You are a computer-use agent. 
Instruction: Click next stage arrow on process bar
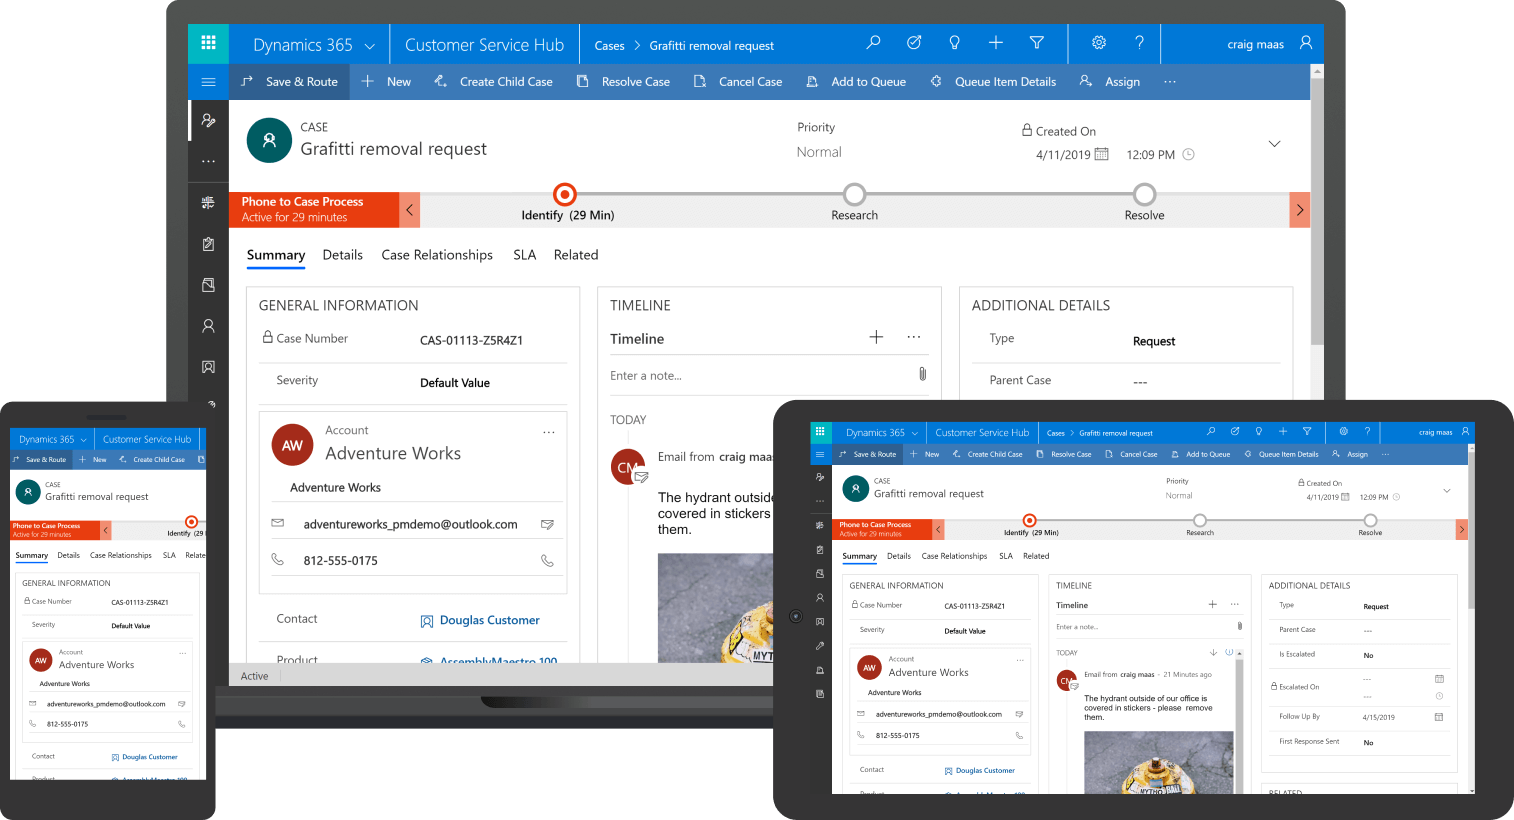tap(1299, 210)
